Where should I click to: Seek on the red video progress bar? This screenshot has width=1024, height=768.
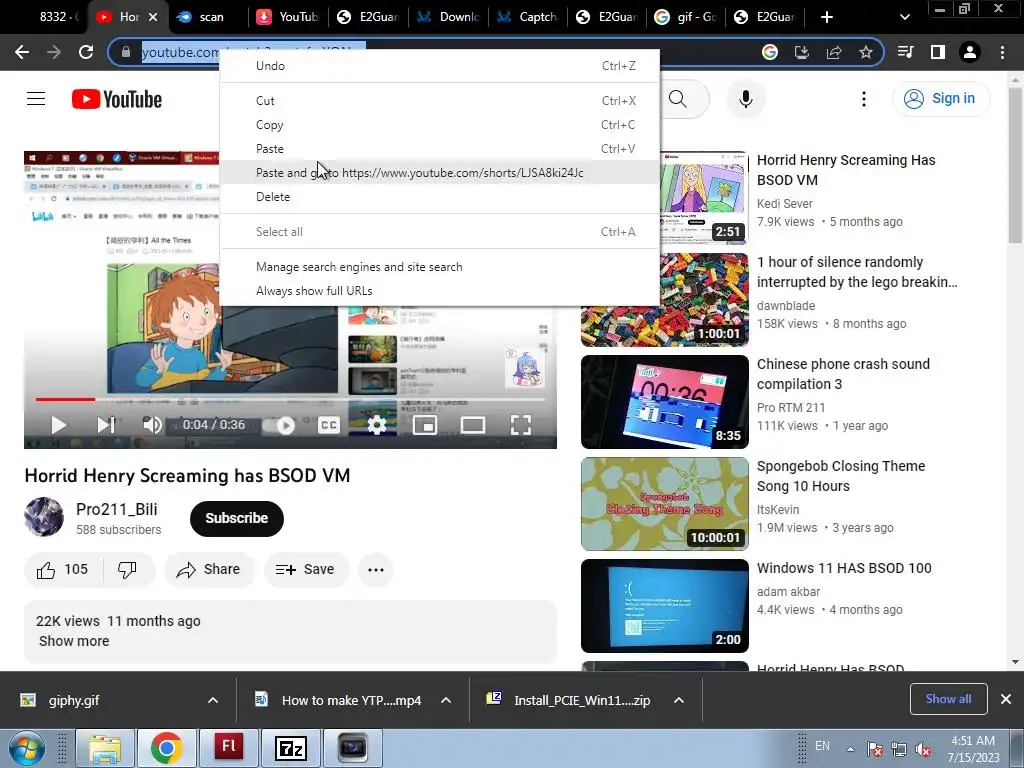point(65,399)
